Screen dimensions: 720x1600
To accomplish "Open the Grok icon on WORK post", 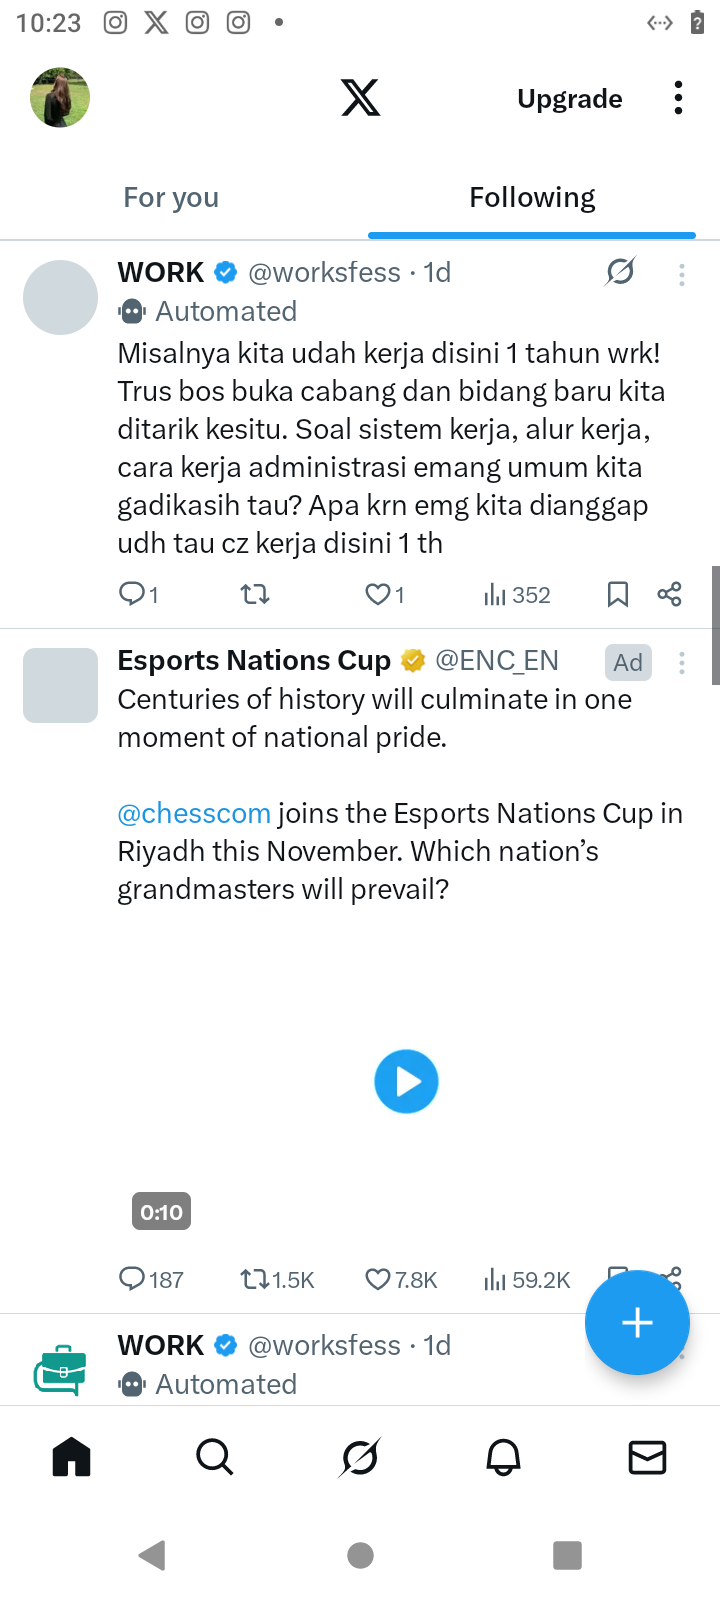I will point(620,271).
